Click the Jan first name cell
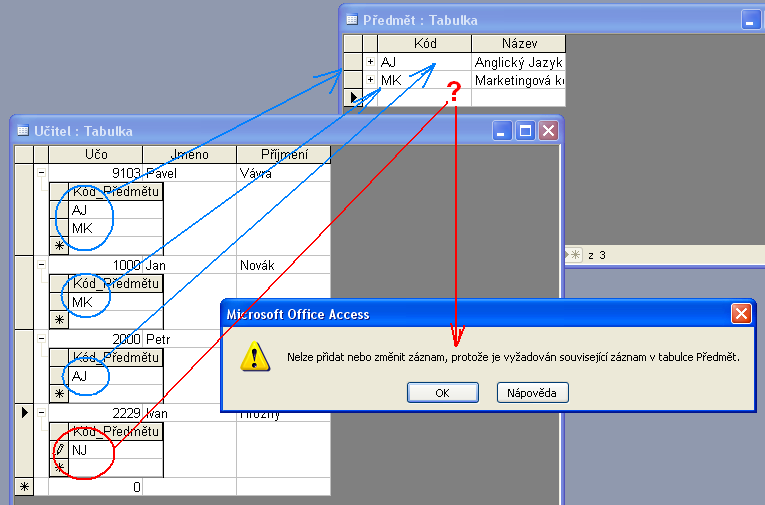765x505 pixels. pos(189,265)
